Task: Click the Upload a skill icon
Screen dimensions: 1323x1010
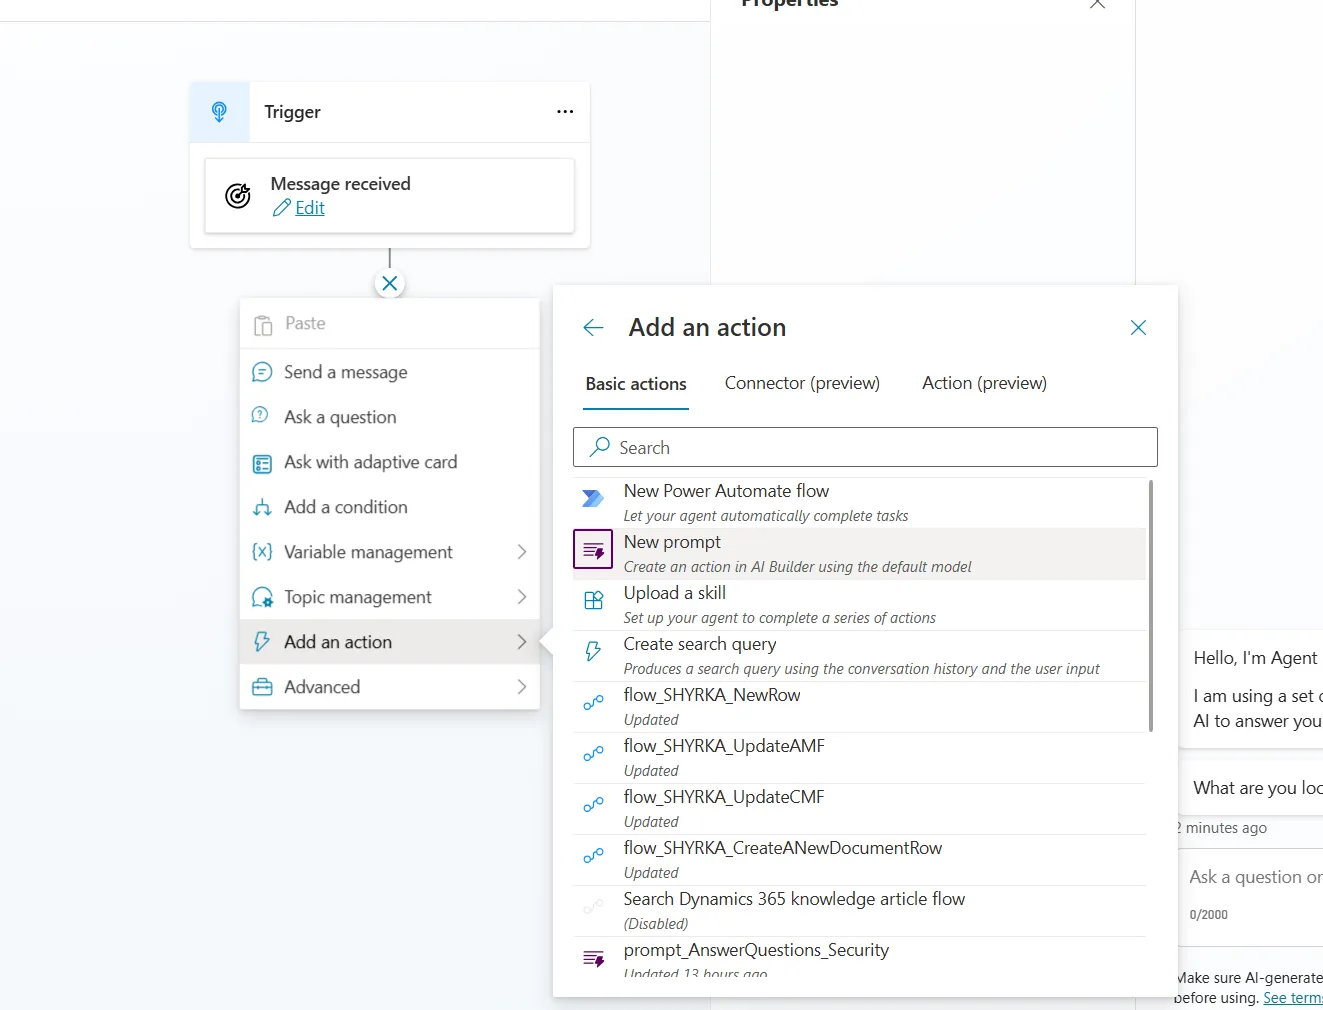Action: click(x=593, y=600)
